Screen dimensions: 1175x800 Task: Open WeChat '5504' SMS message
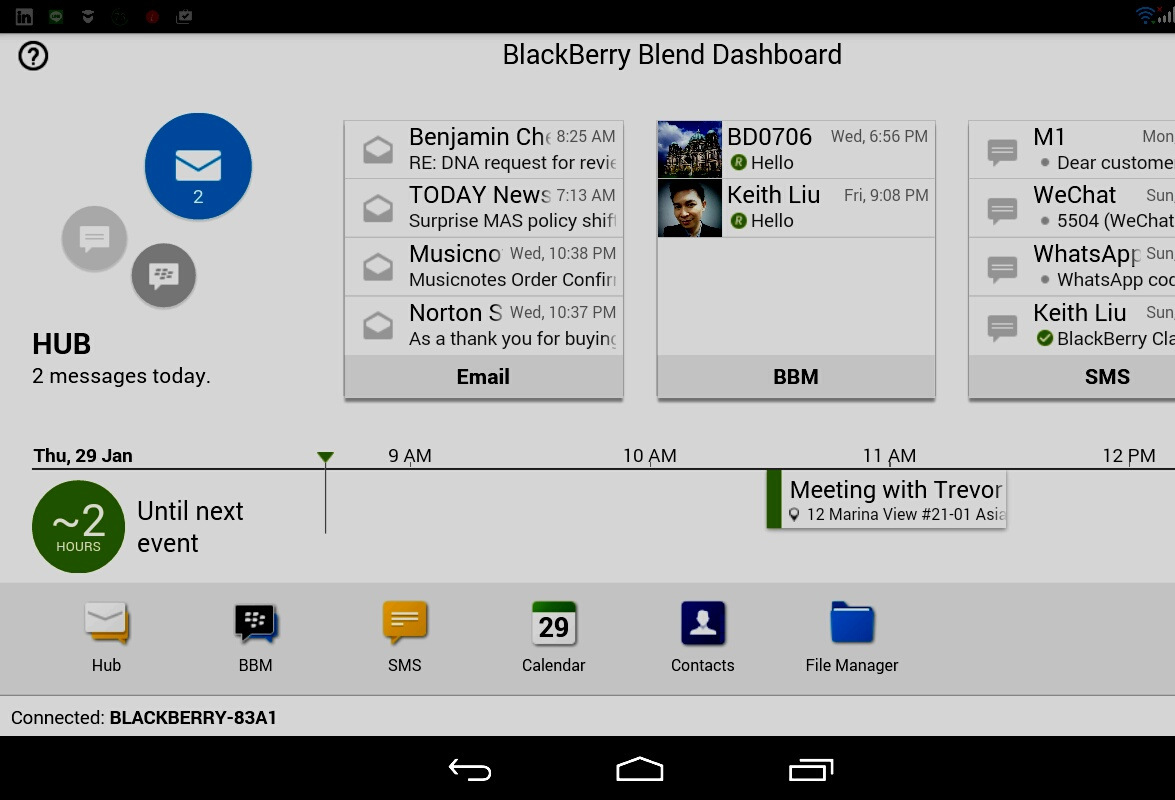1072,207
